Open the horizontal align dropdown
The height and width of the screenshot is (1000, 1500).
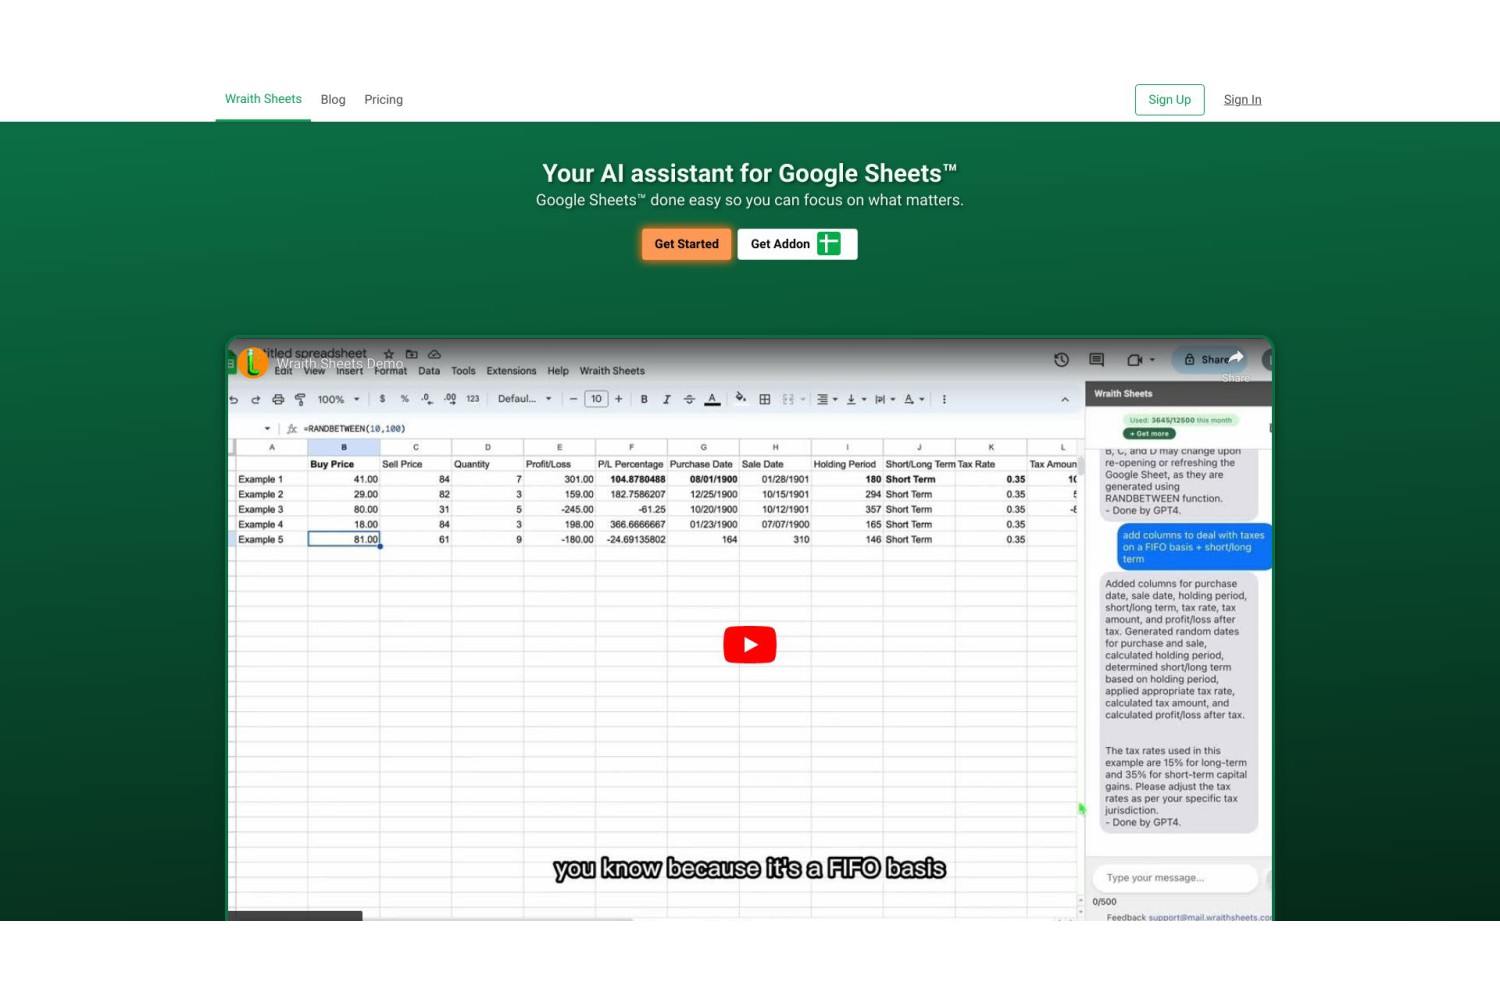coord(827,400)
